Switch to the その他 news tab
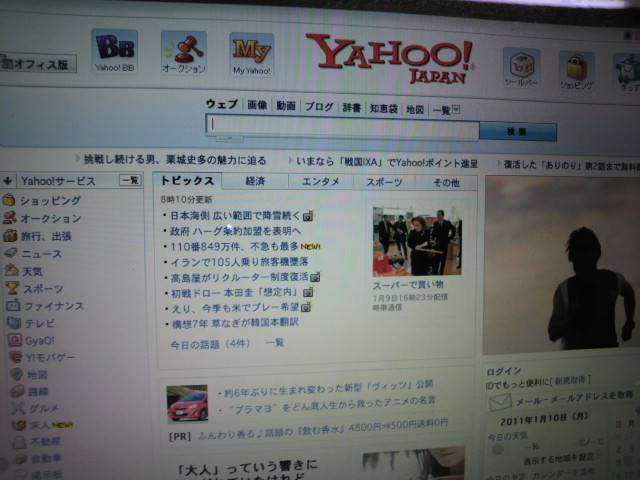This screenshot has height=480, width=640. [446, 183]
